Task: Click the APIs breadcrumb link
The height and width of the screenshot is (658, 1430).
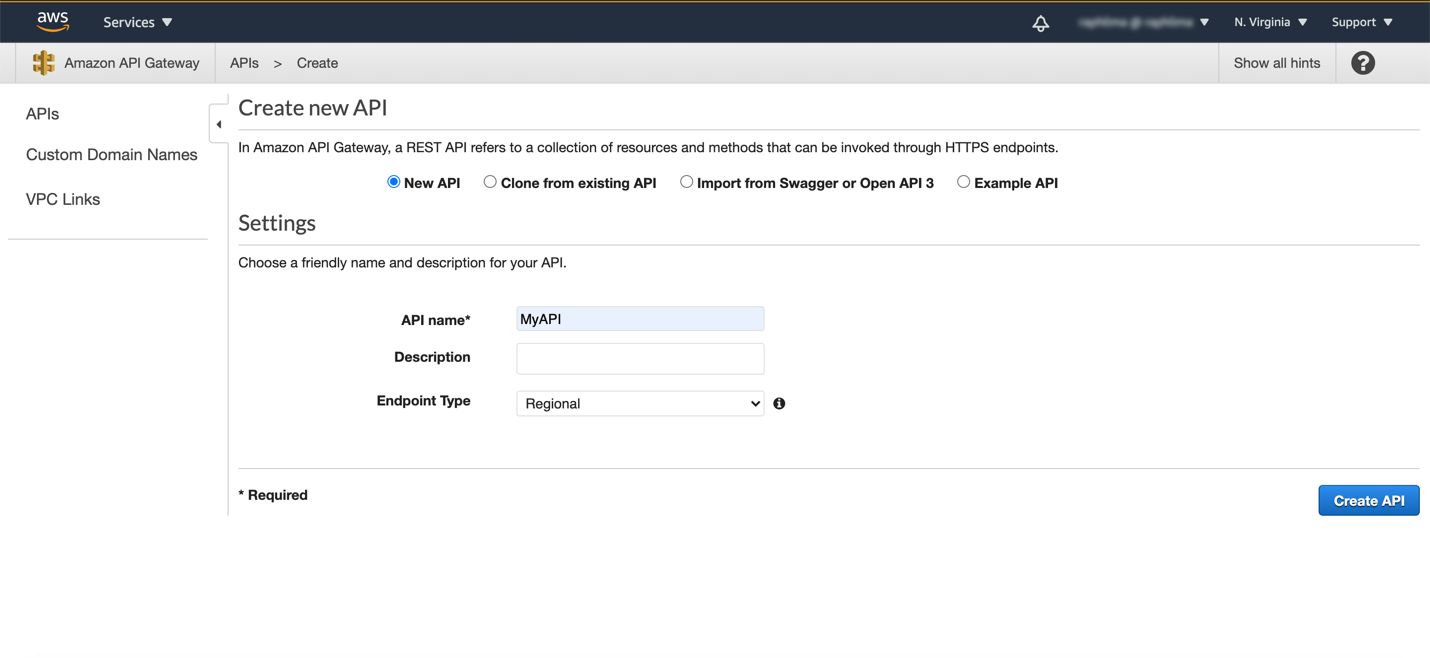Action: click(x=244, y=63)
